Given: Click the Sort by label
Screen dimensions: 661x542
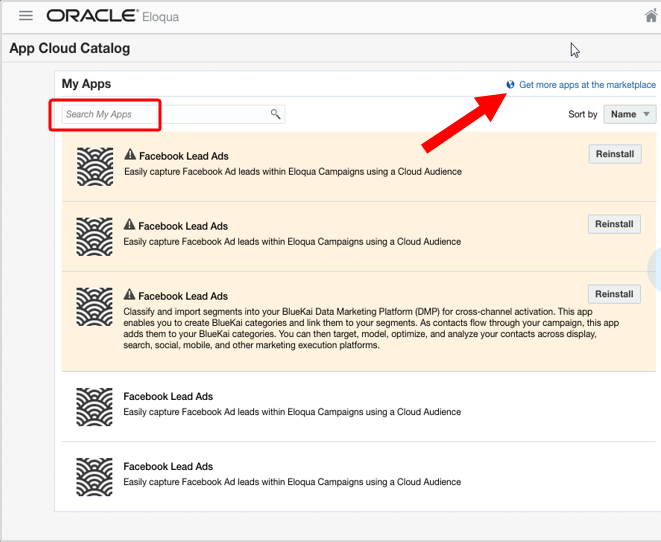Looking at the screenshot, I should click(x=583, y=114).
